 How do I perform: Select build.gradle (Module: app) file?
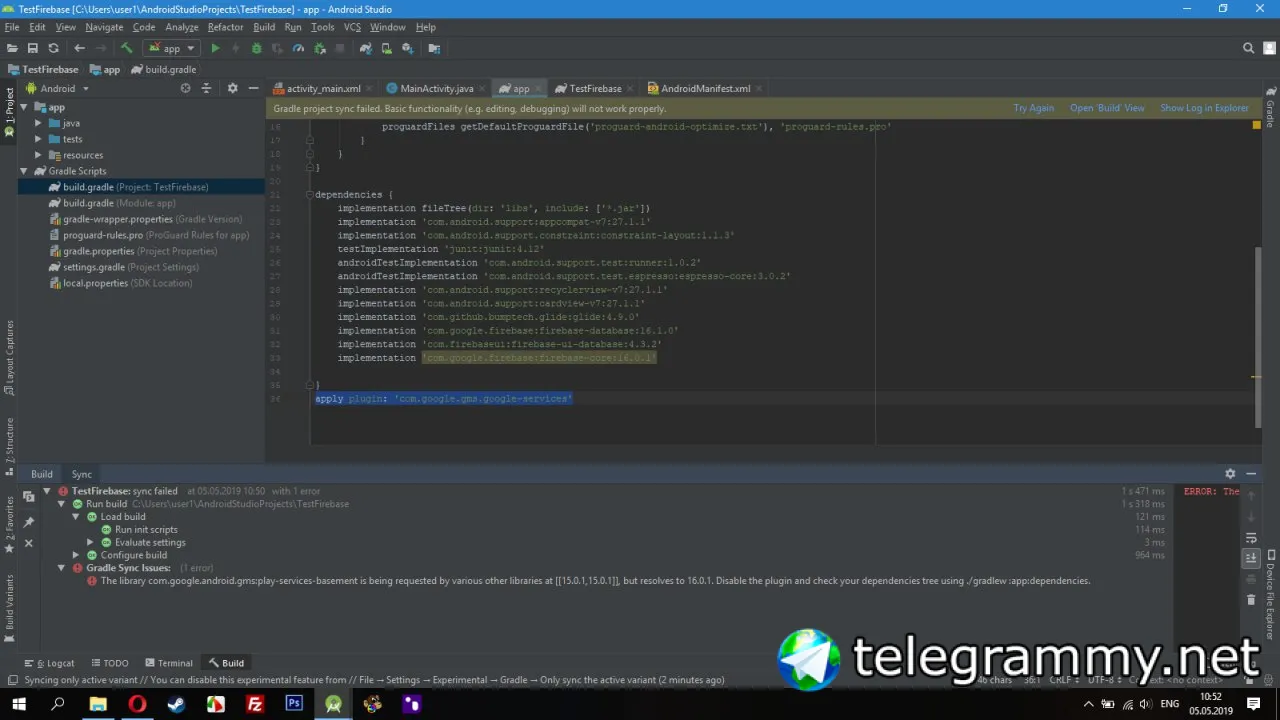[118, 203]
